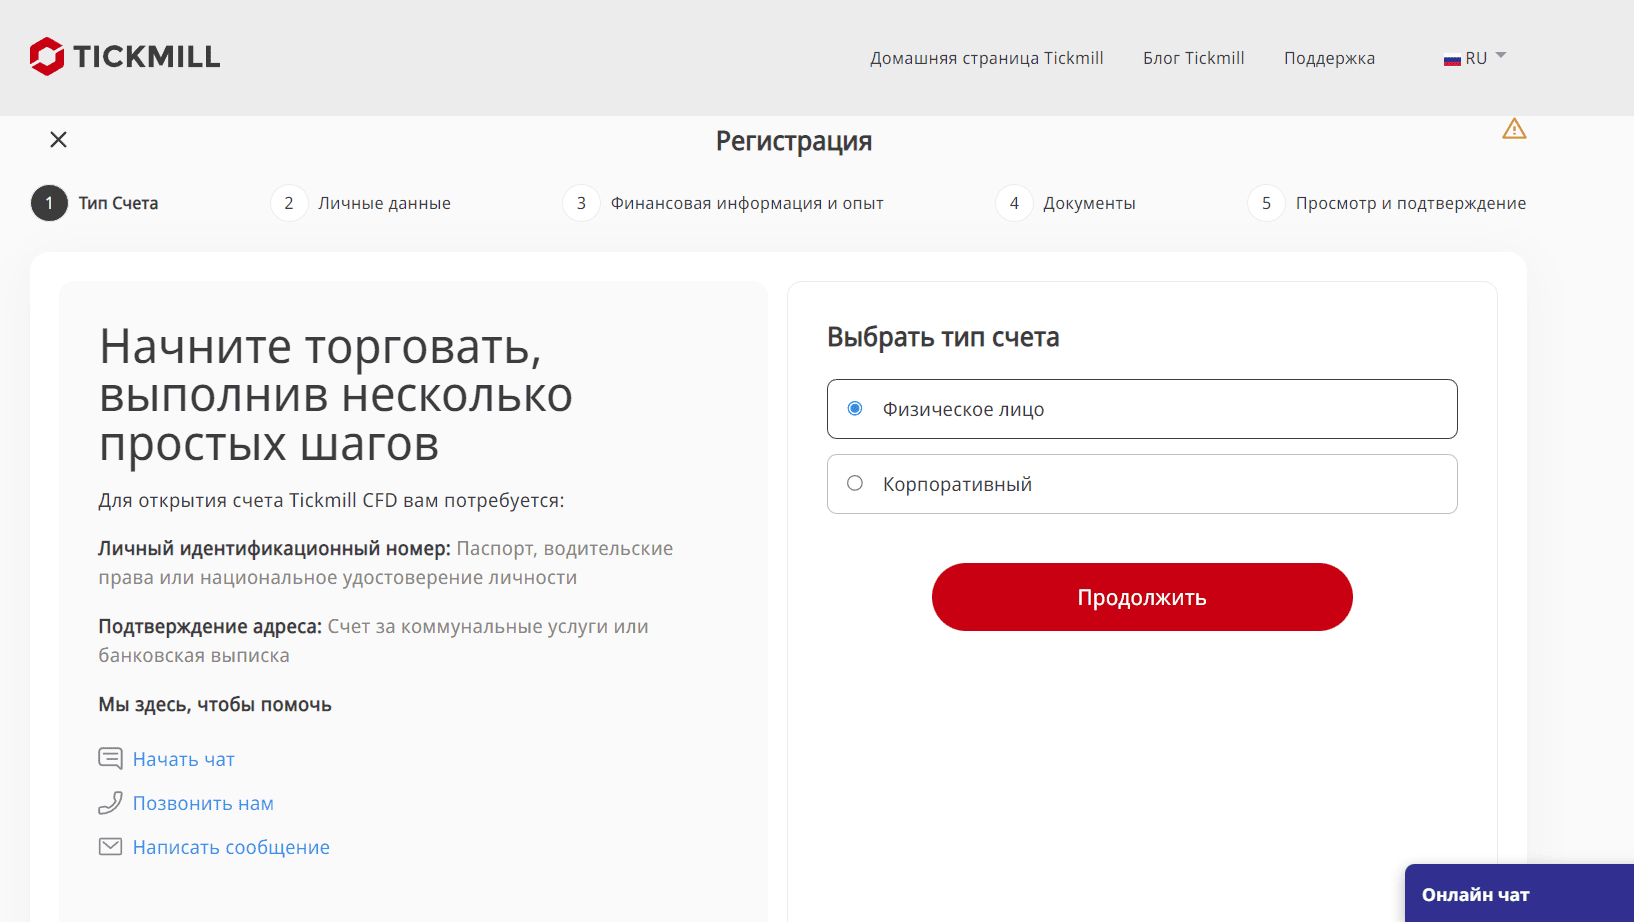Screen dimensions: 1634x922
Task: Select the Физическое лицо radio button
Action: (855, 408)
